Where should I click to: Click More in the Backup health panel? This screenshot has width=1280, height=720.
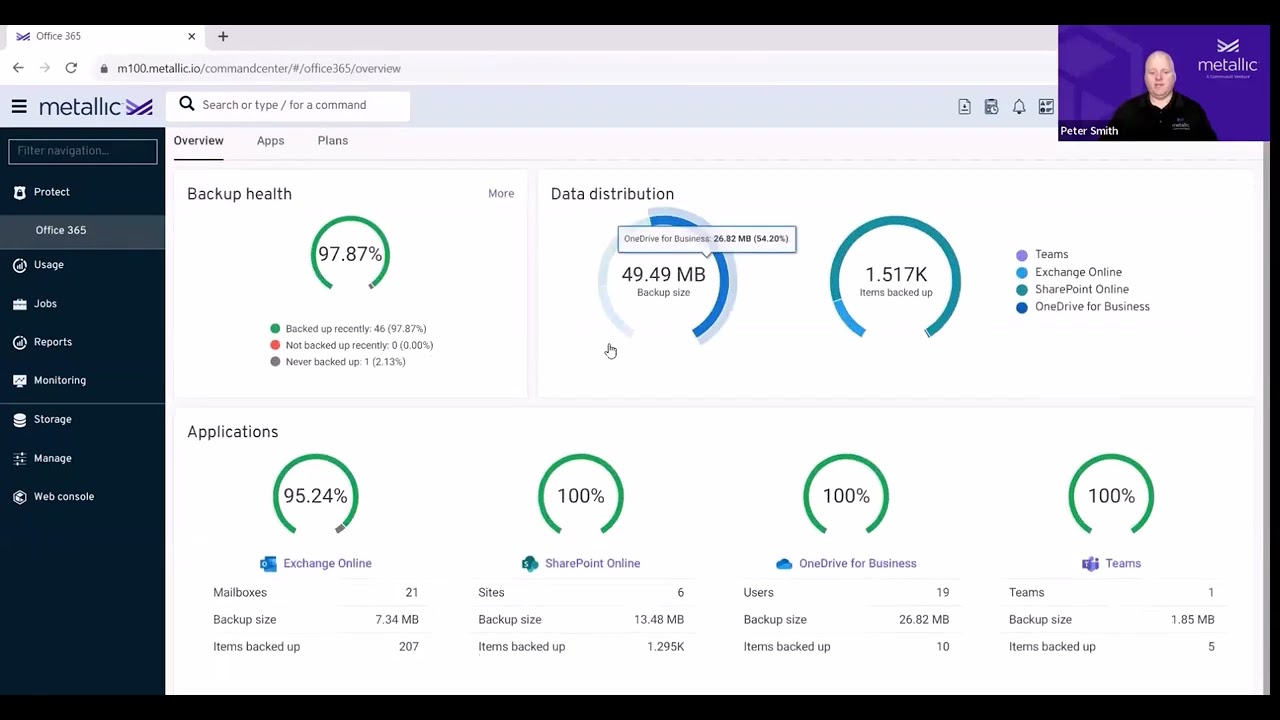click(x=501, y=194)
